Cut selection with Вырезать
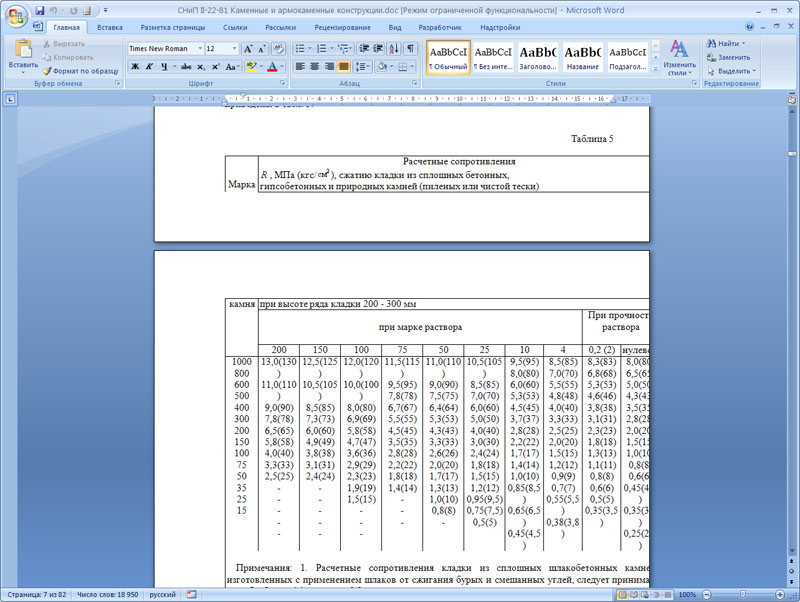The width and height of the screenshot is (800, 602). click(x=64, y=44)
